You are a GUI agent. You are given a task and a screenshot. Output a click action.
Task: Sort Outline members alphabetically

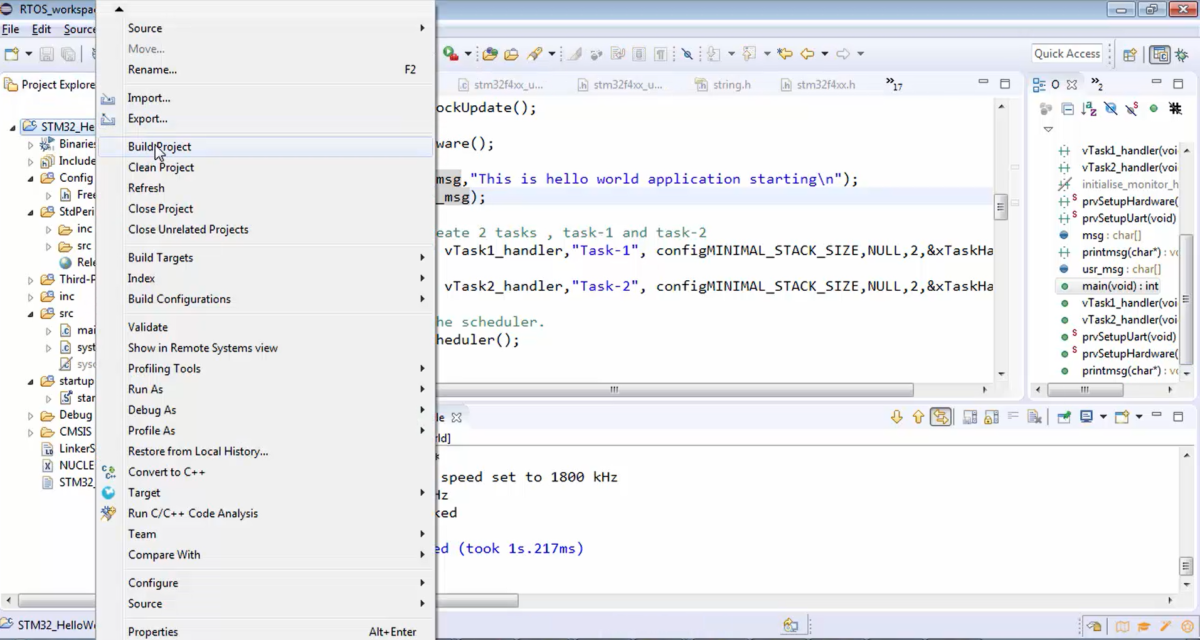click(1089, 110)
